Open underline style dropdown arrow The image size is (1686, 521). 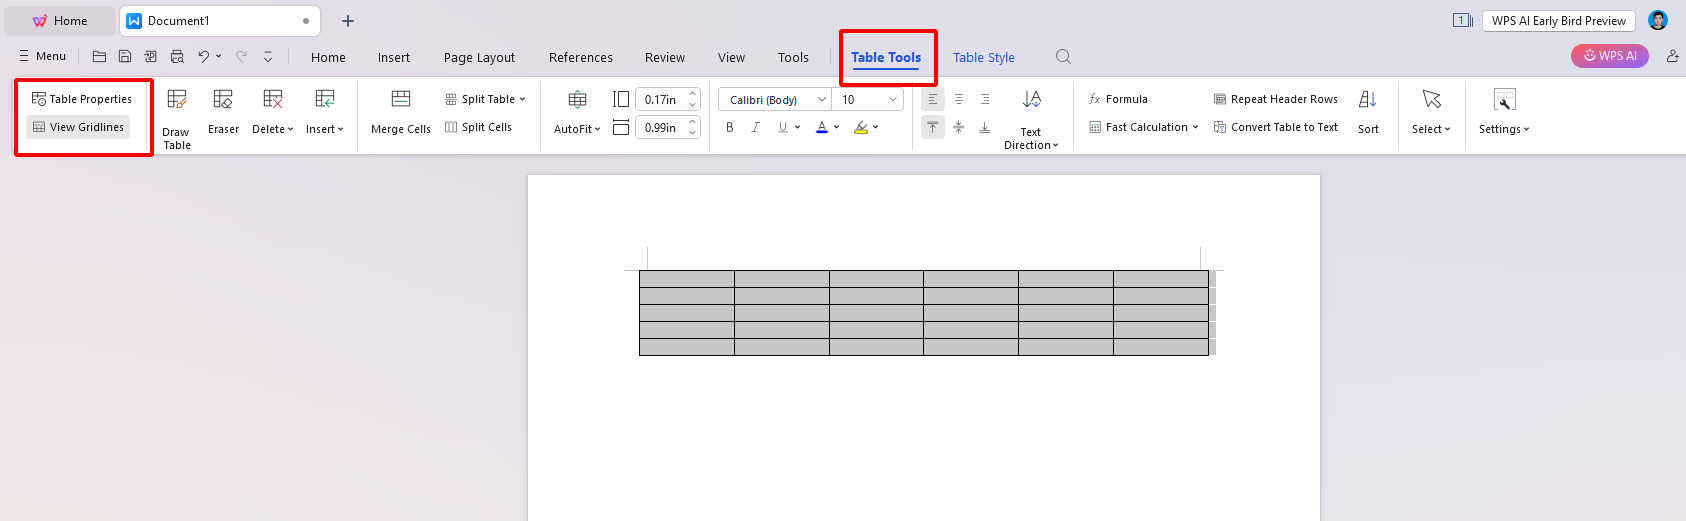[797, 127]
